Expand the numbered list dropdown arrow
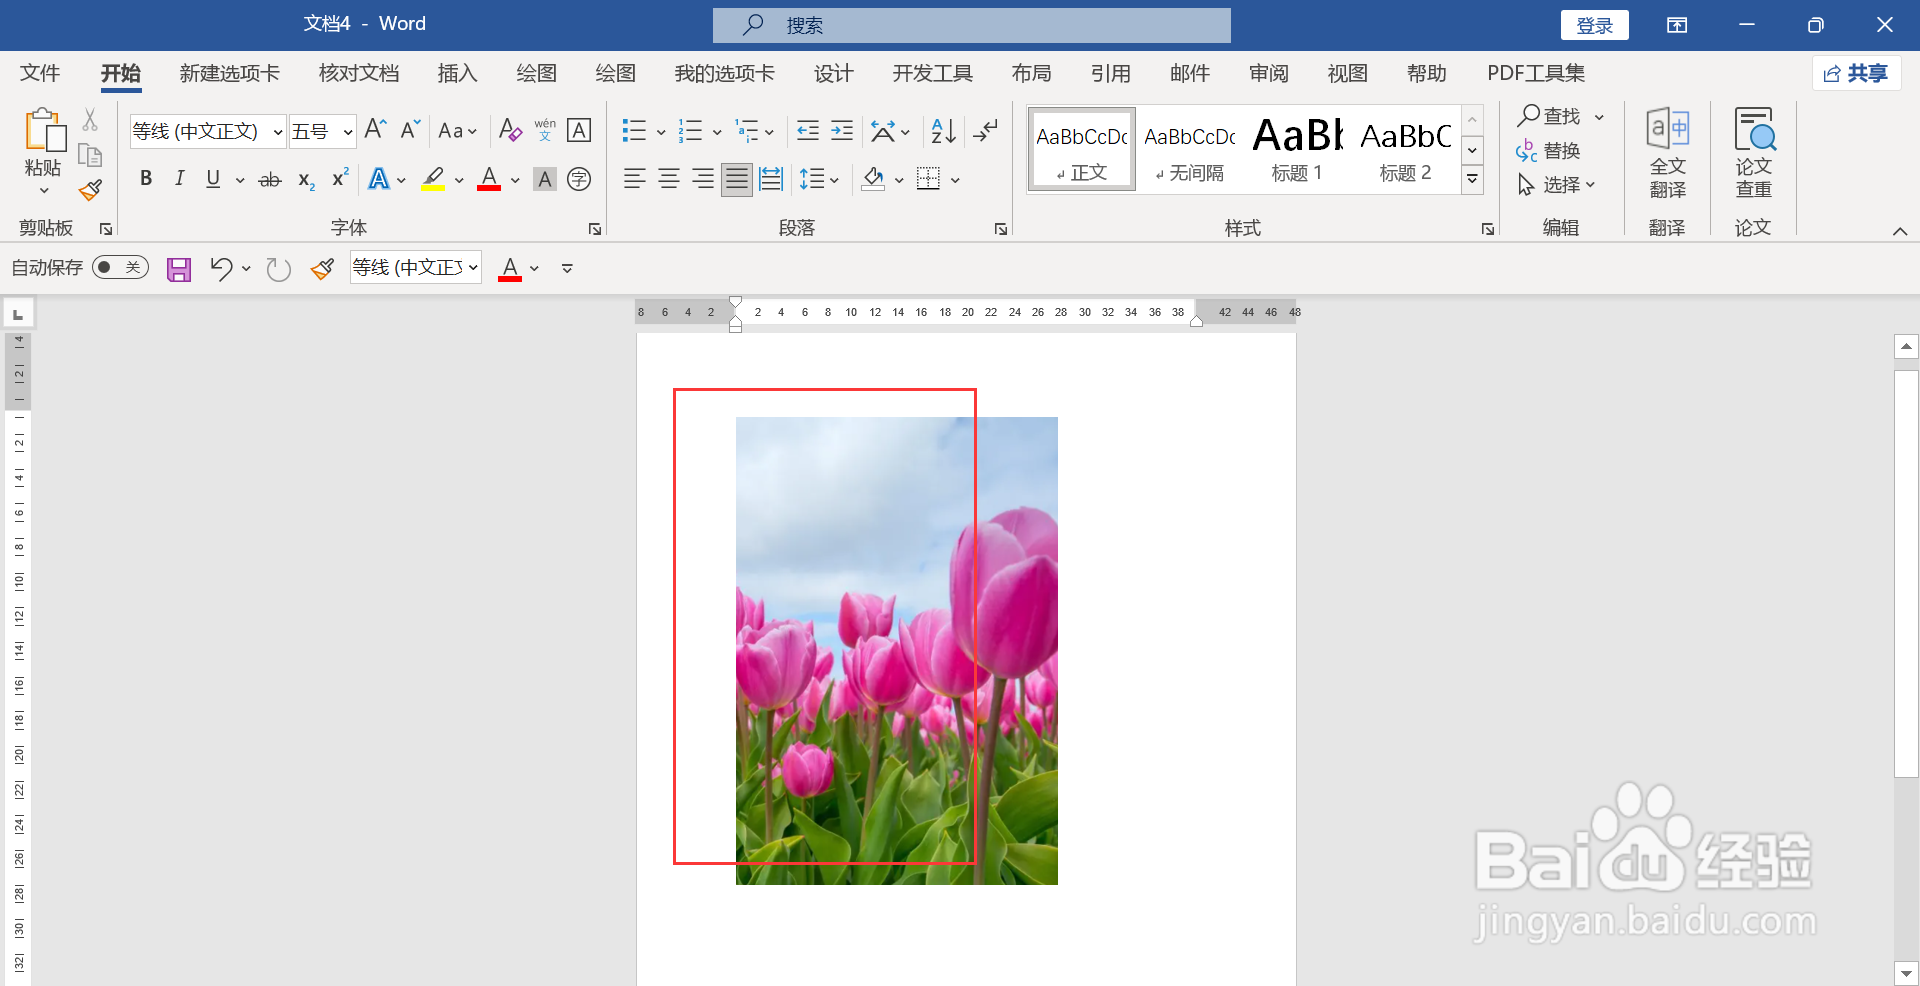Image resolution: width=1920 pixels, height=986 pixels. pos(717,131)
